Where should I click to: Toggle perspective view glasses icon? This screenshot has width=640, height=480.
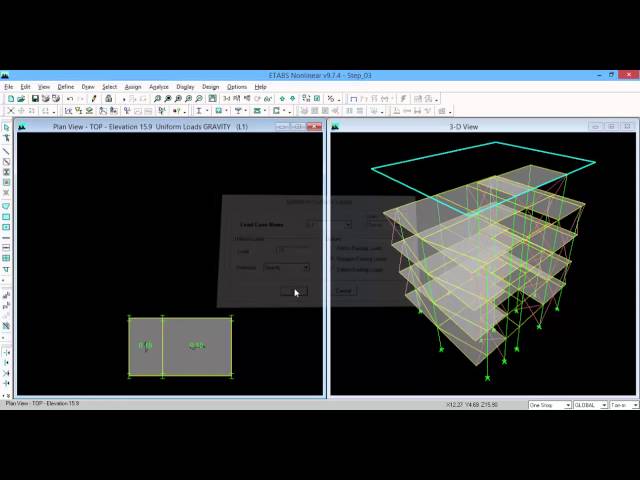pyautogui.click(x=268, y=99)
